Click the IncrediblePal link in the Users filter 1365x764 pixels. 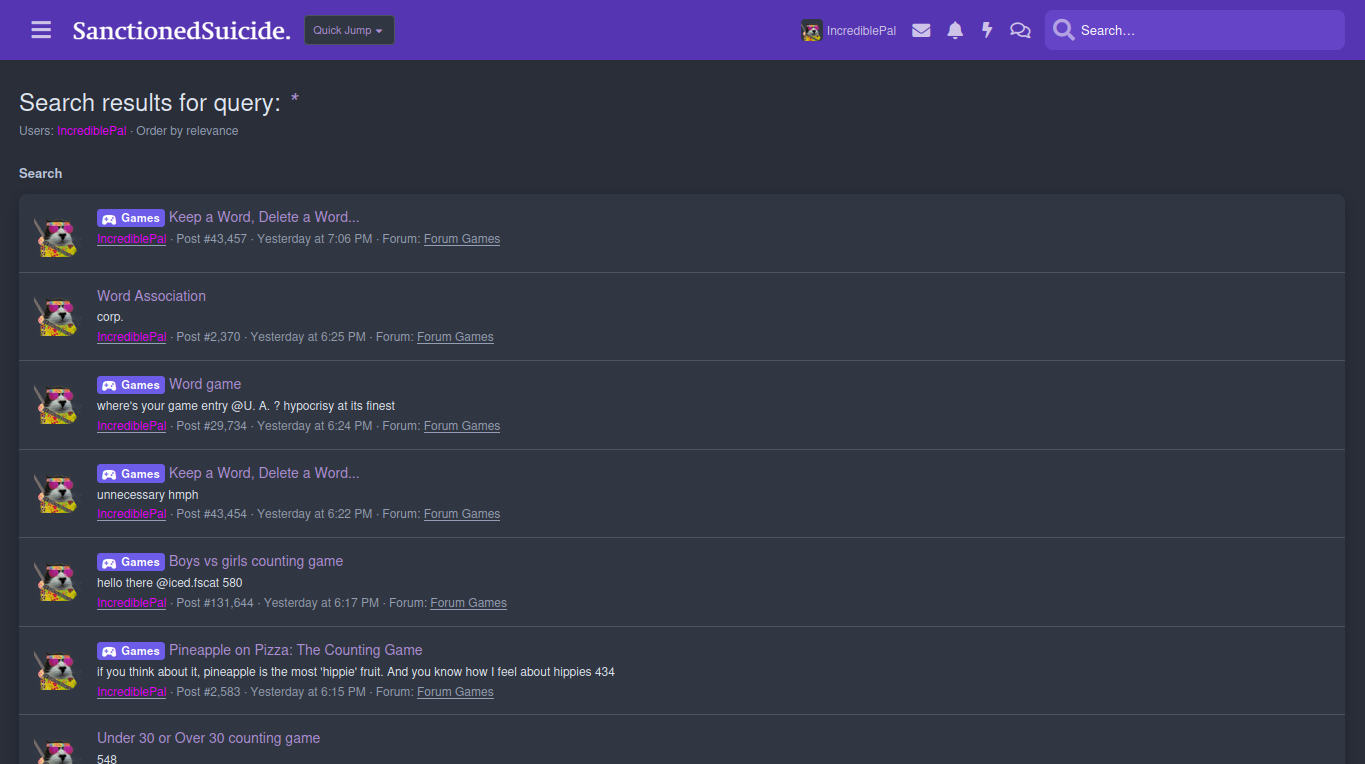tap(91, 131)
